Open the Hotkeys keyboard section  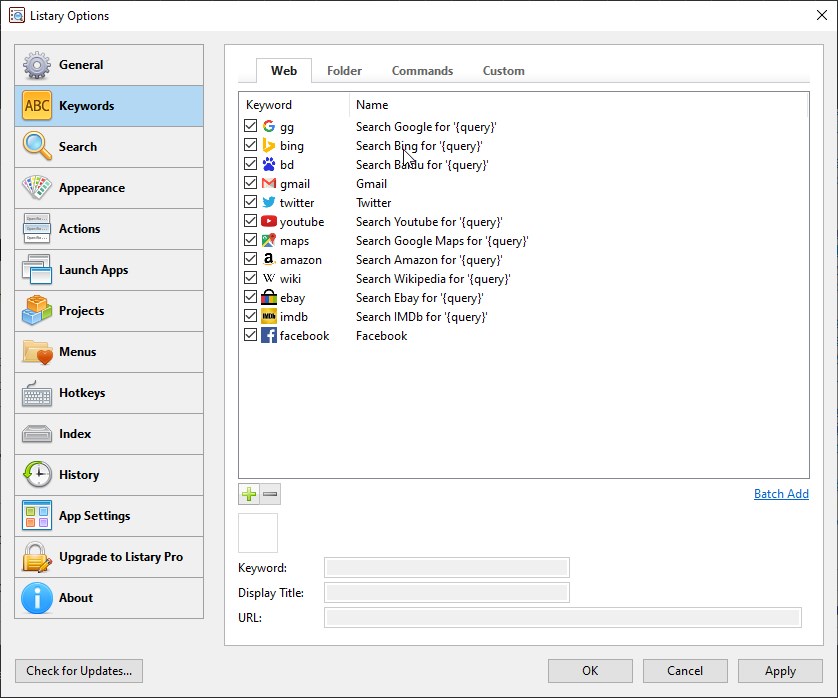pyautogui.click(x=109, y=393)
